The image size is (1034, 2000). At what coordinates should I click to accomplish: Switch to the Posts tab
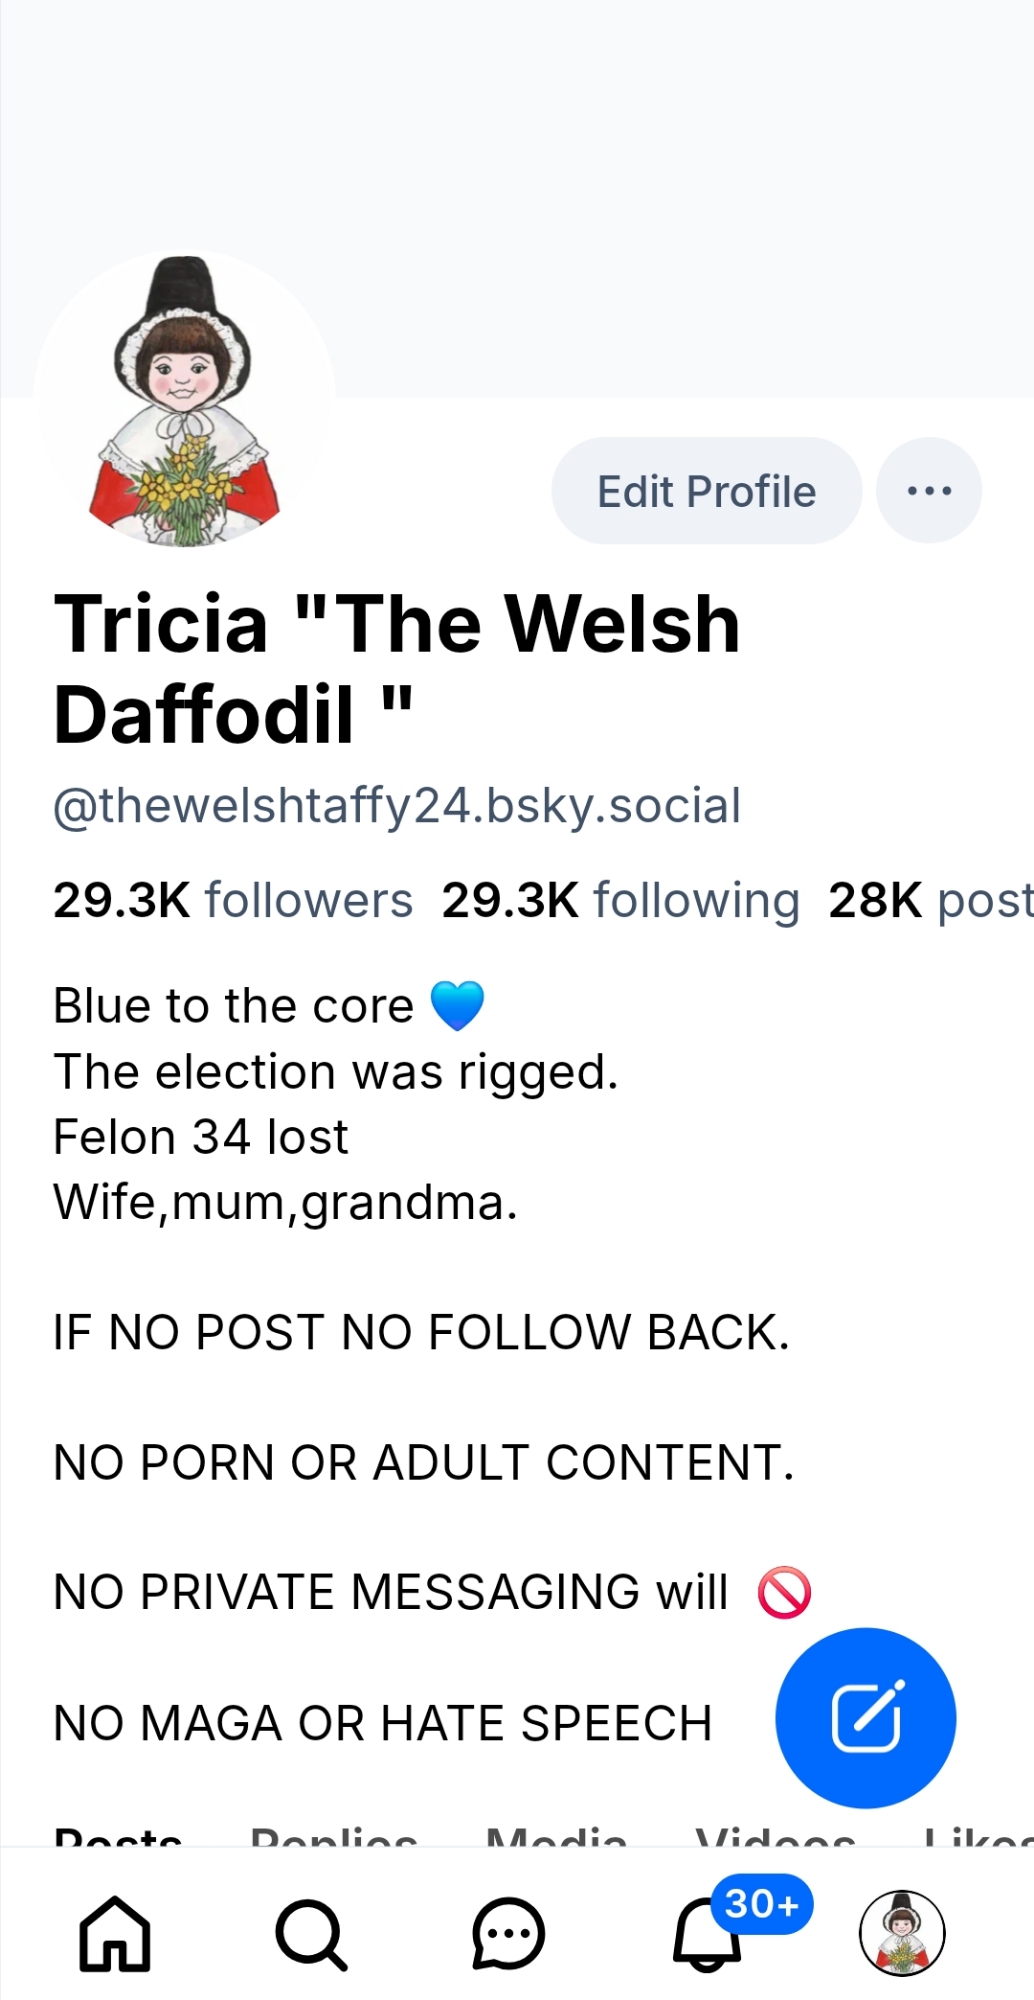click(118, 1835)
